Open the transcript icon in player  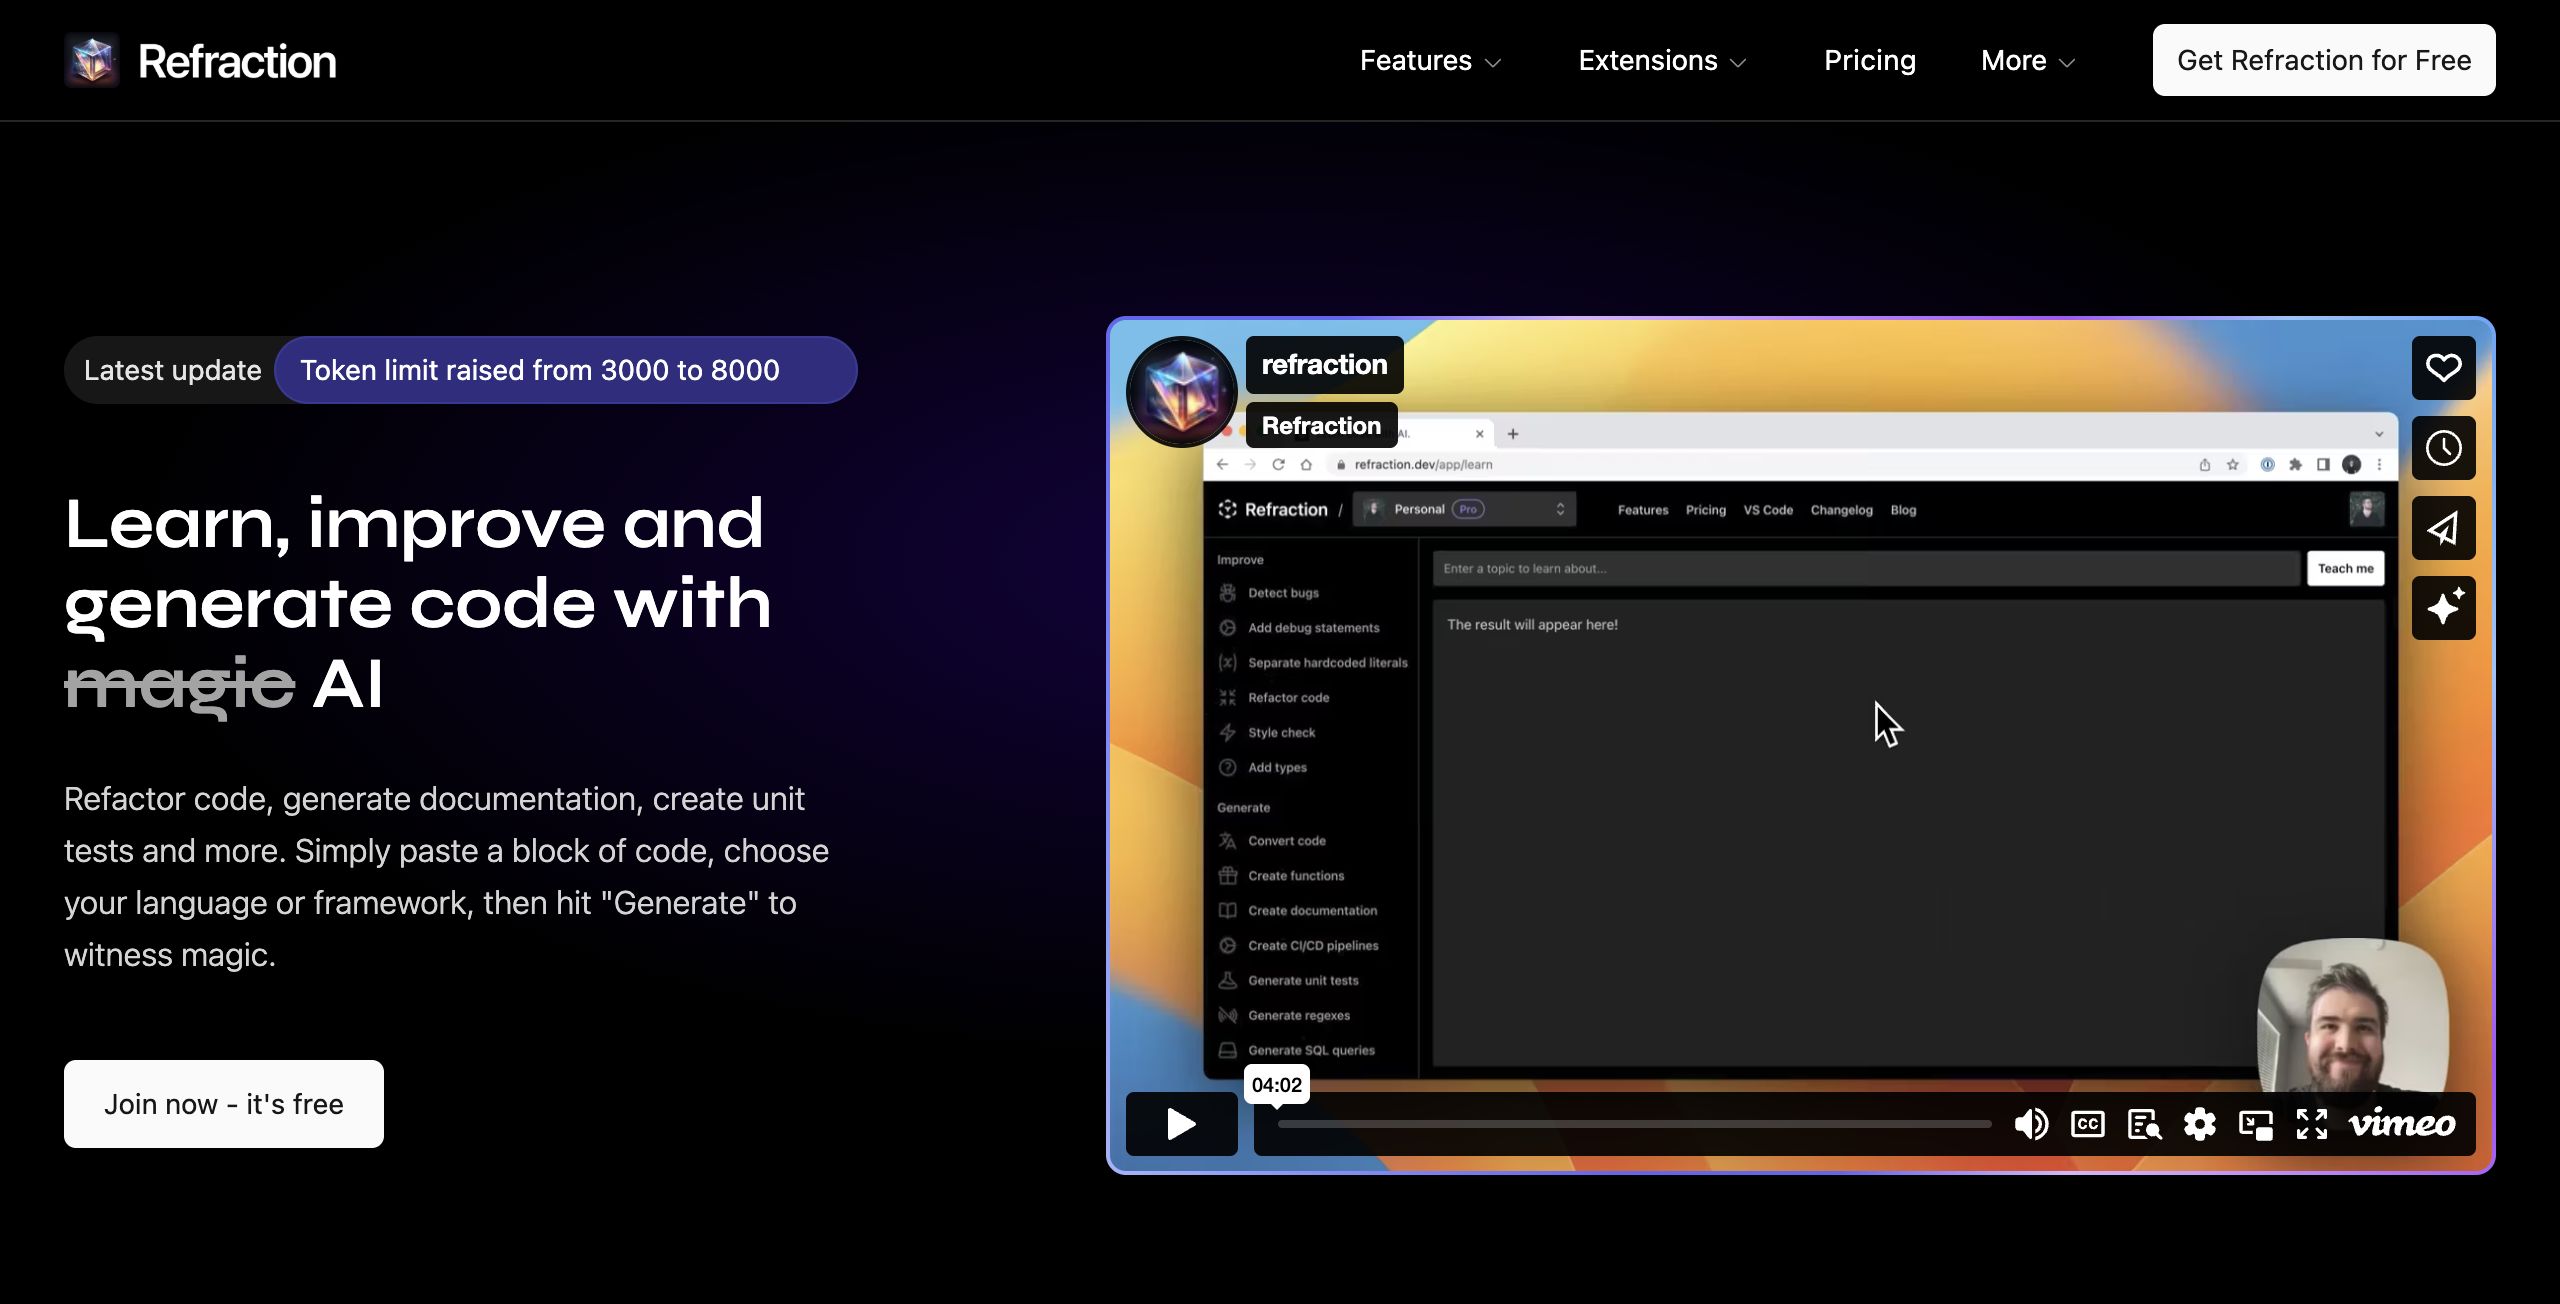pos(2143,1124)
